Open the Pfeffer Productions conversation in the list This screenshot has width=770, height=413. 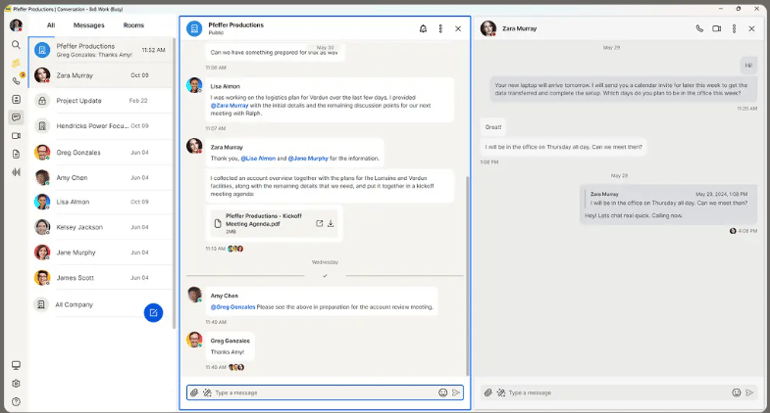point(101,50)
